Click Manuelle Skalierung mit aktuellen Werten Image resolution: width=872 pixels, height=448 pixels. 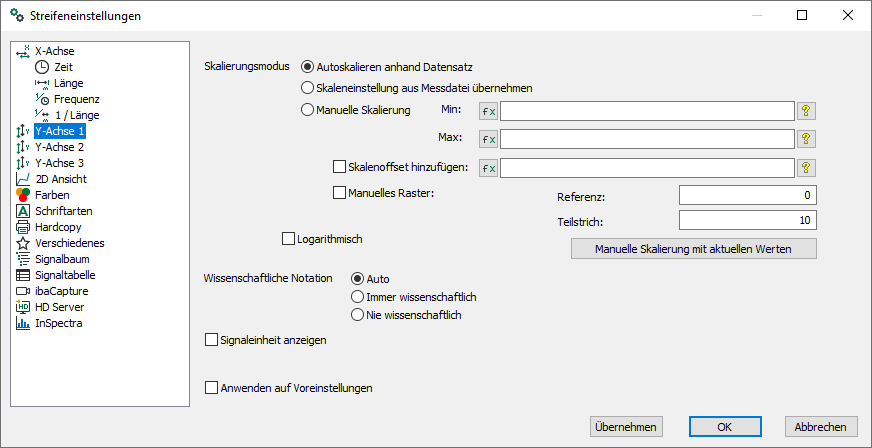(693, 249)
